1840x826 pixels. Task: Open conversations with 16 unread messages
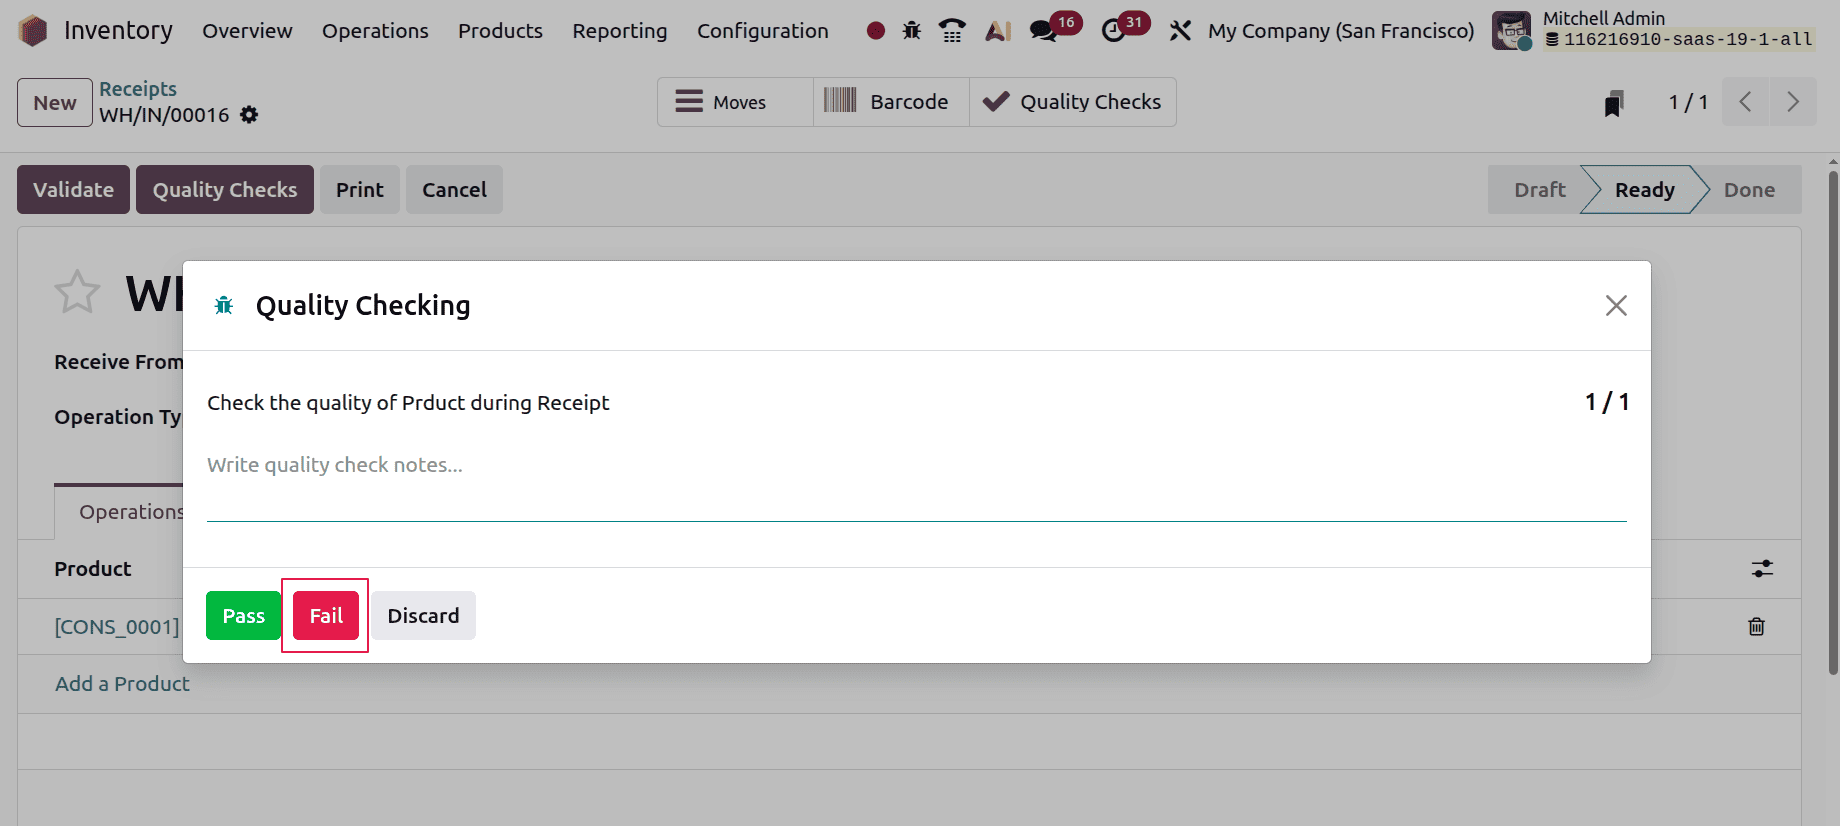click(1055, 28)
